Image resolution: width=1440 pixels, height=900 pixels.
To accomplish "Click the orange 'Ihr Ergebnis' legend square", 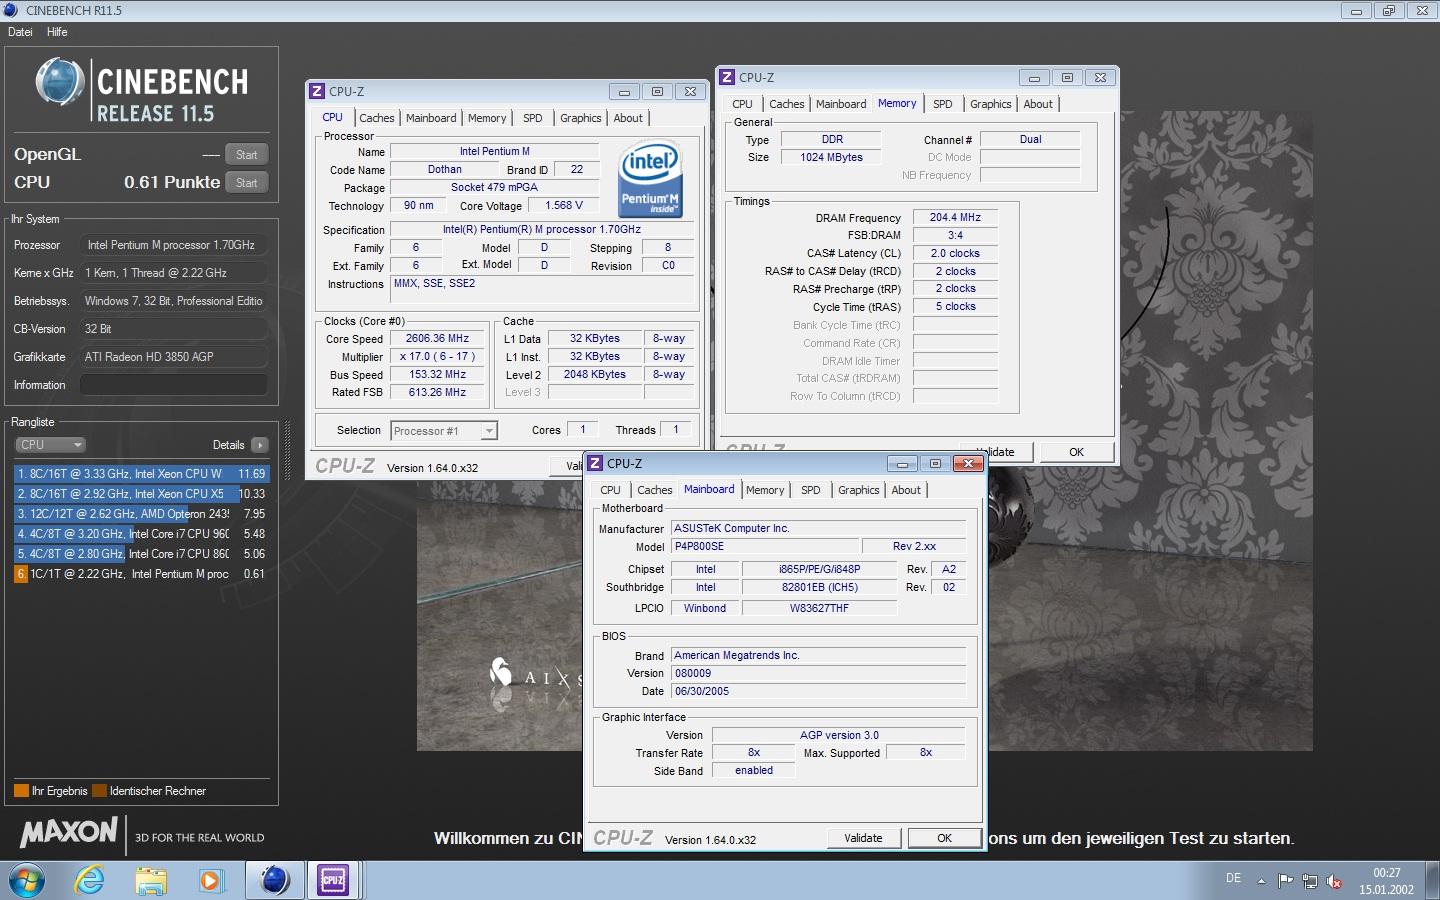I will point(21,791).
